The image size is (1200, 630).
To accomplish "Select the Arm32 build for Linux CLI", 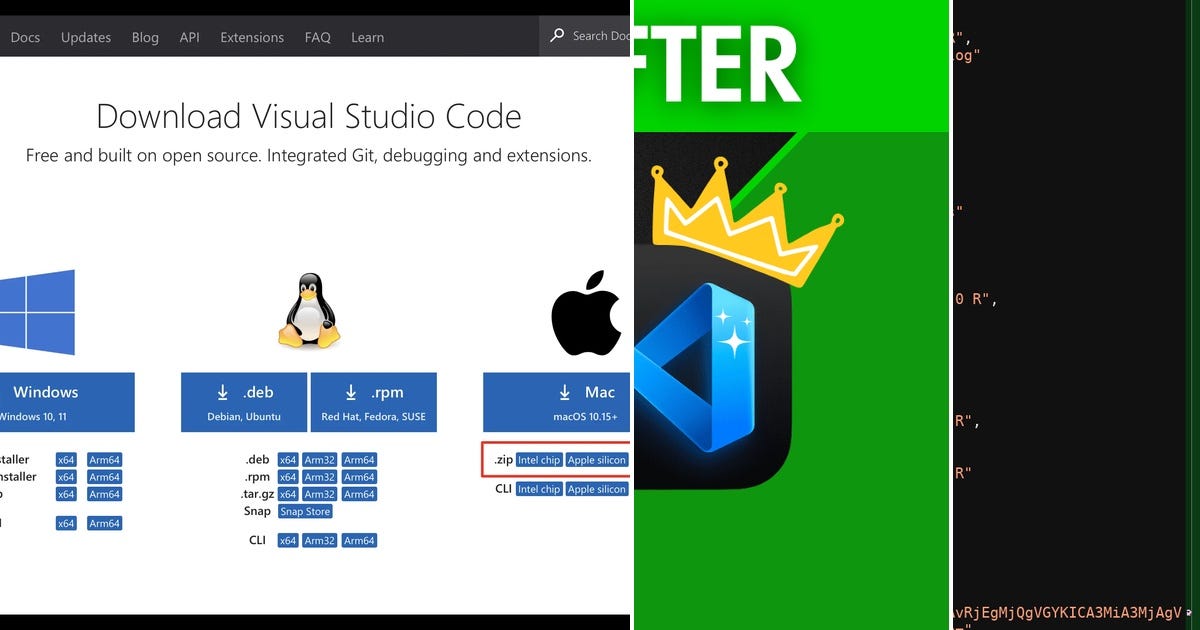I will click(319, 540).
